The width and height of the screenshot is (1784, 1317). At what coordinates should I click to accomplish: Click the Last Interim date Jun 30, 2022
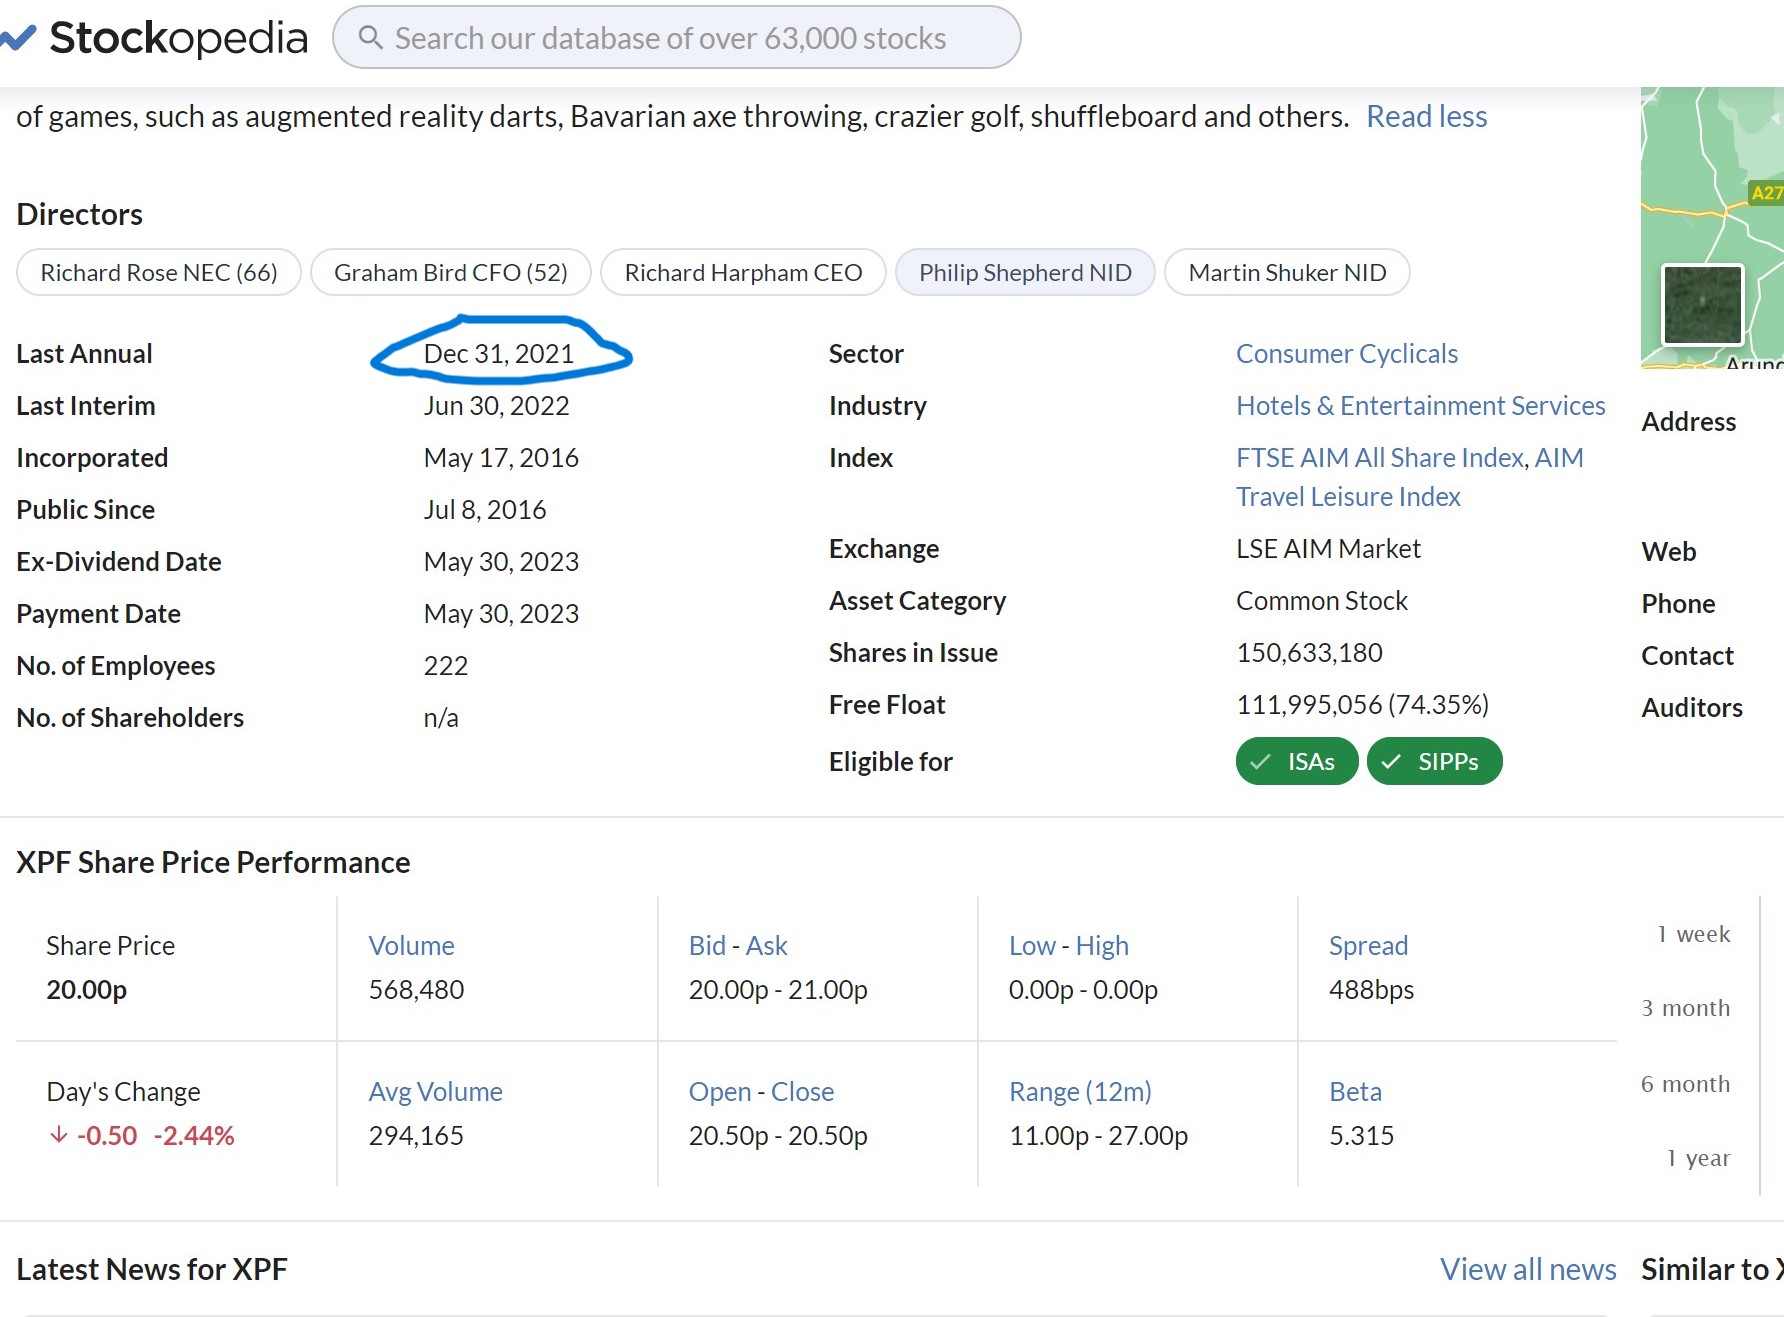(496, 405)
